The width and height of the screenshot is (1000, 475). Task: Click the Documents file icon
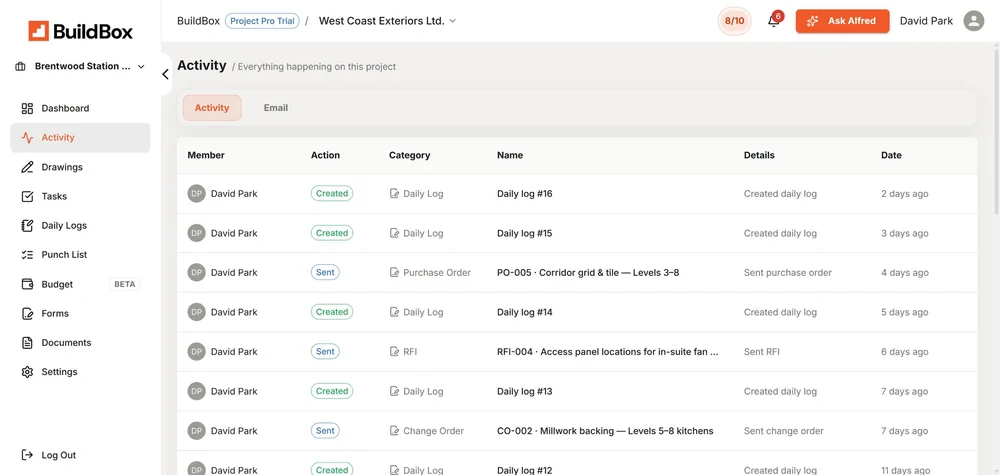(27, 343)
